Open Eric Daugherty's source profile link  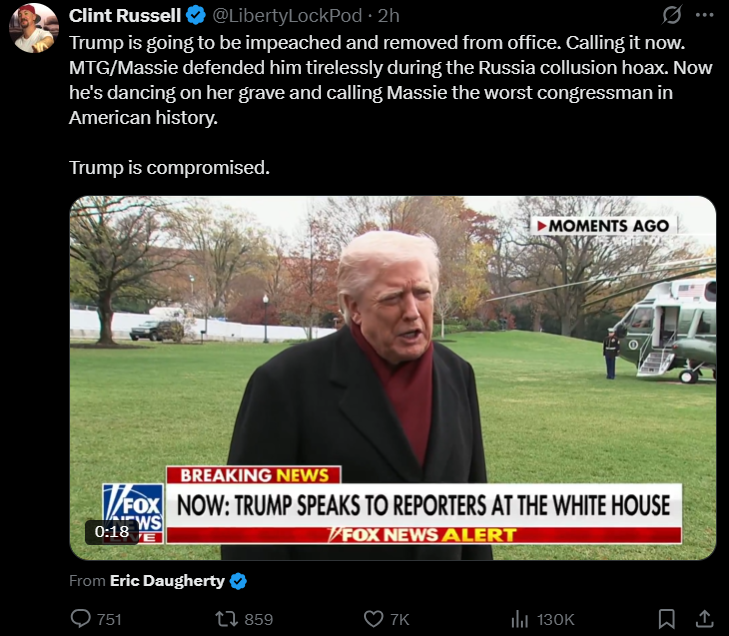[167, 581]
